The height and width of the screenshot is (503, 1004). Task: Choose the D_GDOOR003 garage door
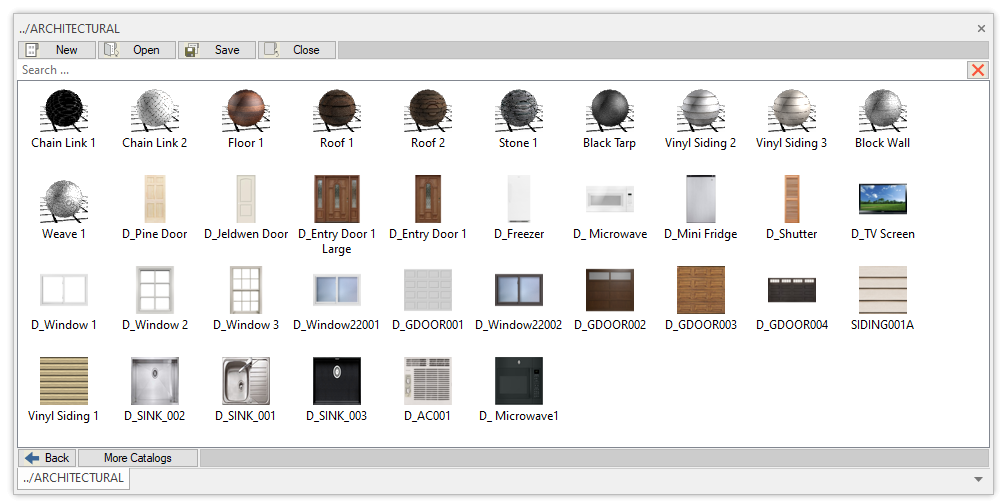(x=701, y=291)
